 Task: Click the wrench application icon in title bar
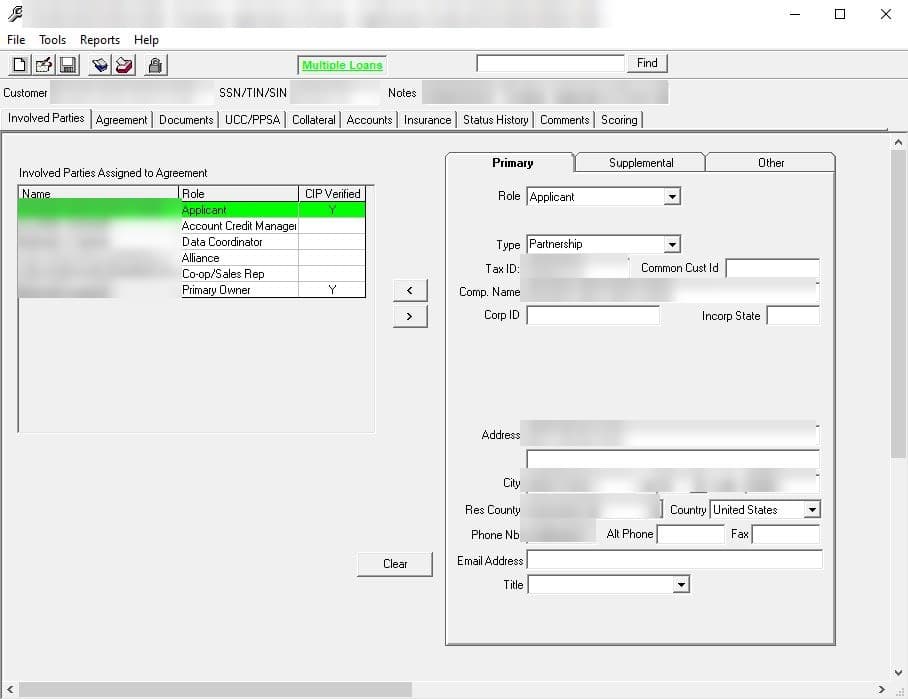point(15,13)
